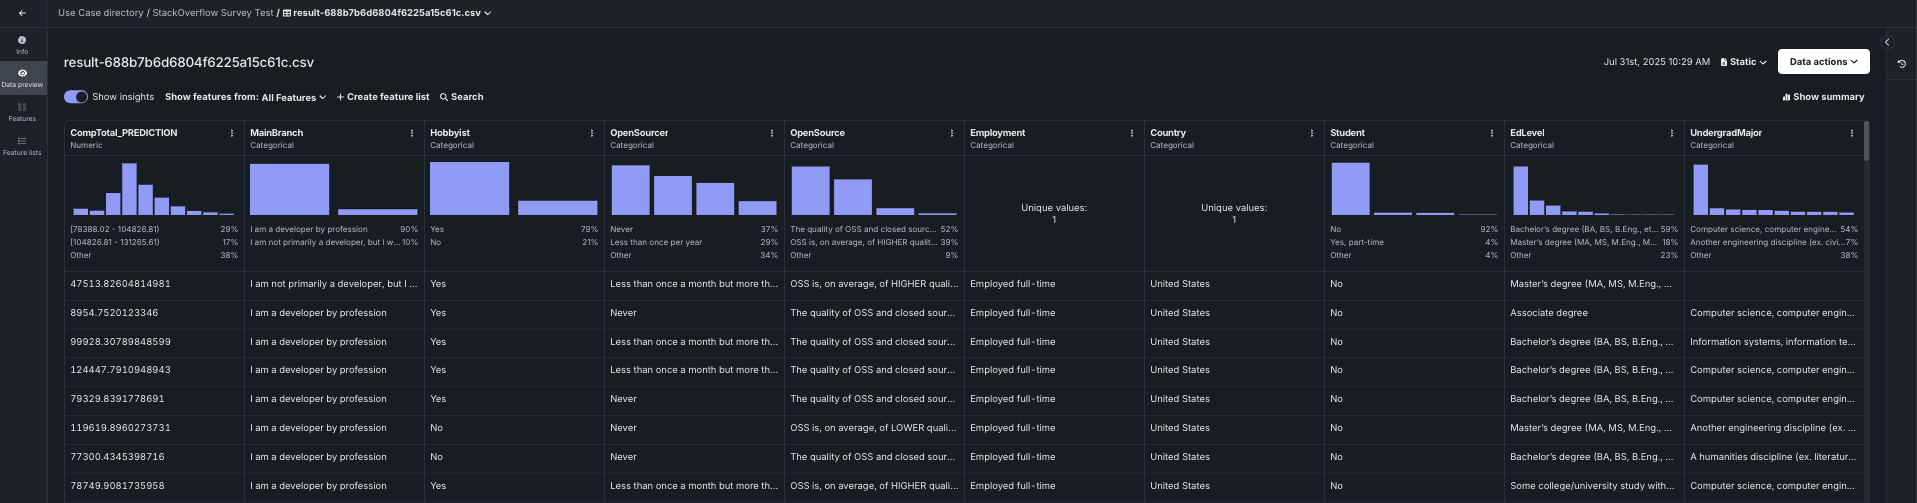Click the history icon at far right
1917x503 pixels.
tap(1901, 63)
